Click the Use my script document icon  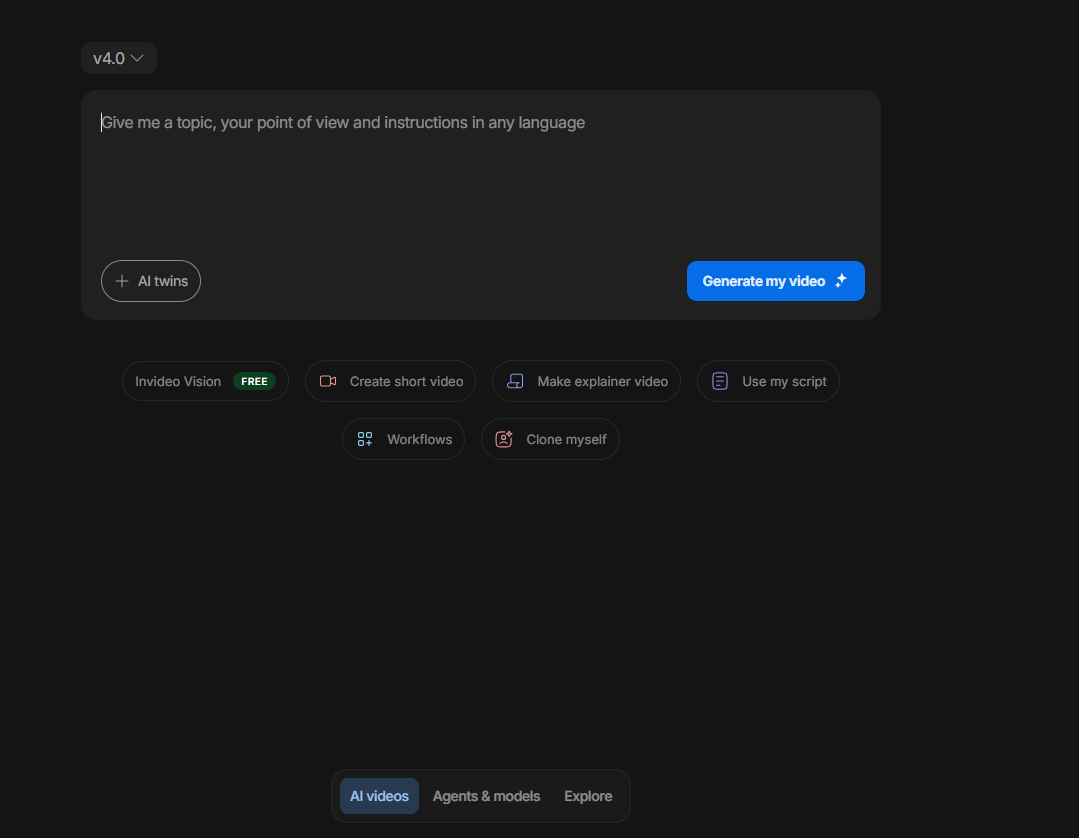(720, 381)
